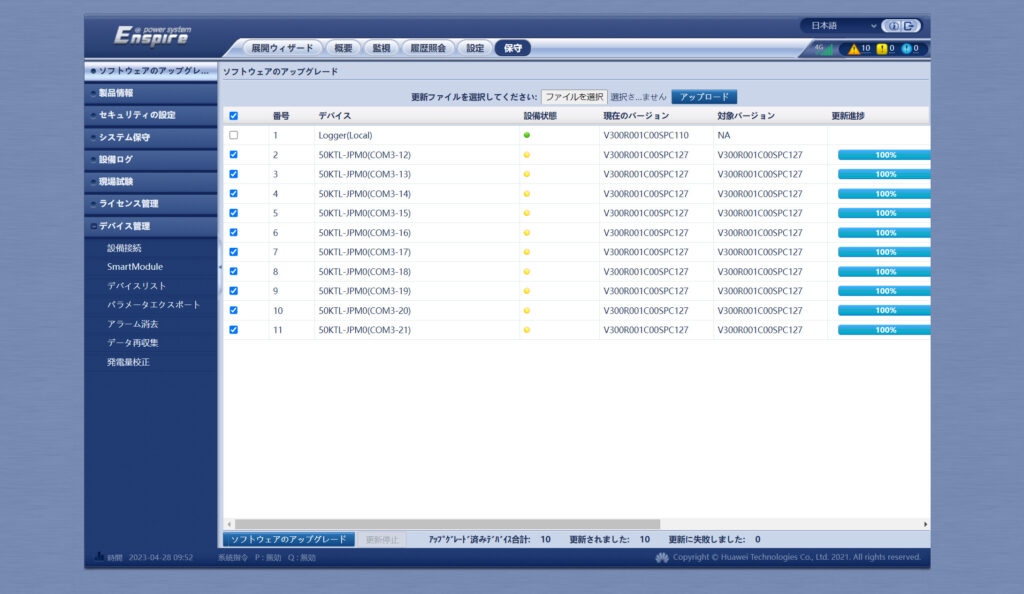Click the ファイルを選択 file chooser field
Image resolution: width=1024 pixels, height=594 pixels.
(x=574, y=97)
